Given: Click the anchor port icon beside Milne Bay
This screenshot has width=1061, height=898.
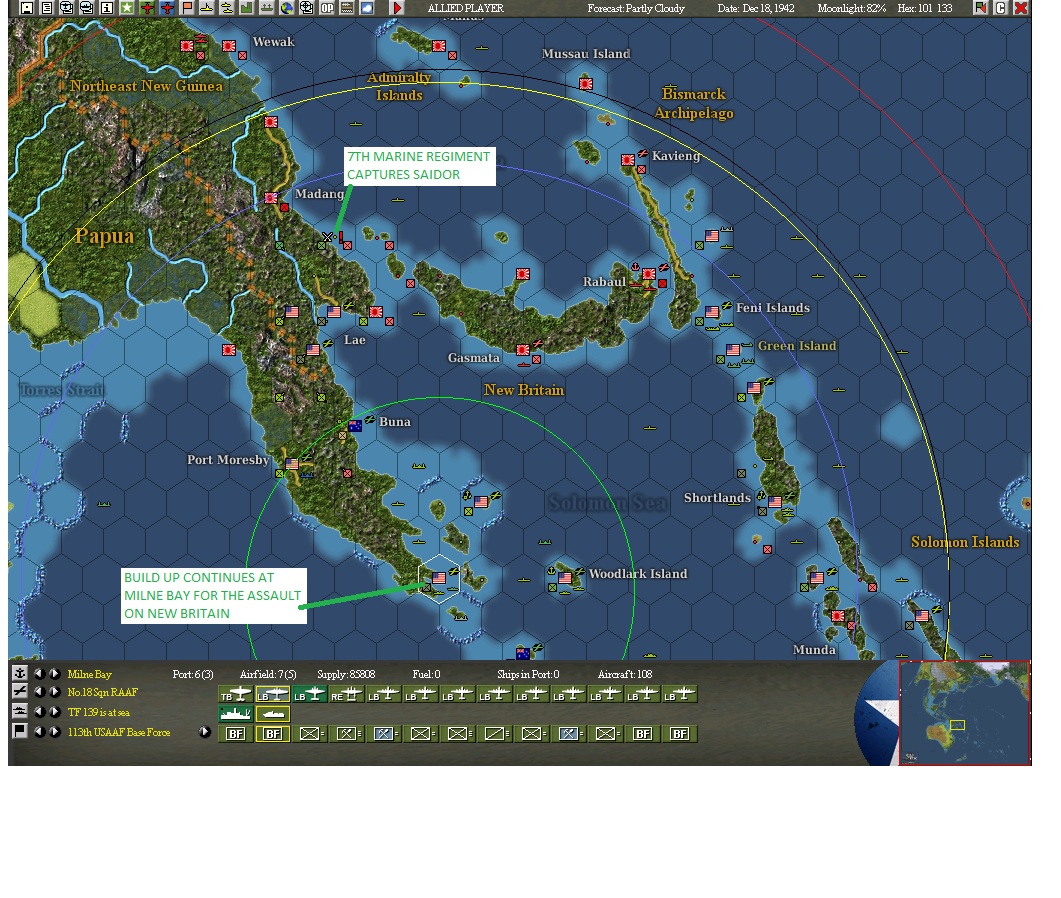Looking at the screenshot, I should (x=20, y=673).
